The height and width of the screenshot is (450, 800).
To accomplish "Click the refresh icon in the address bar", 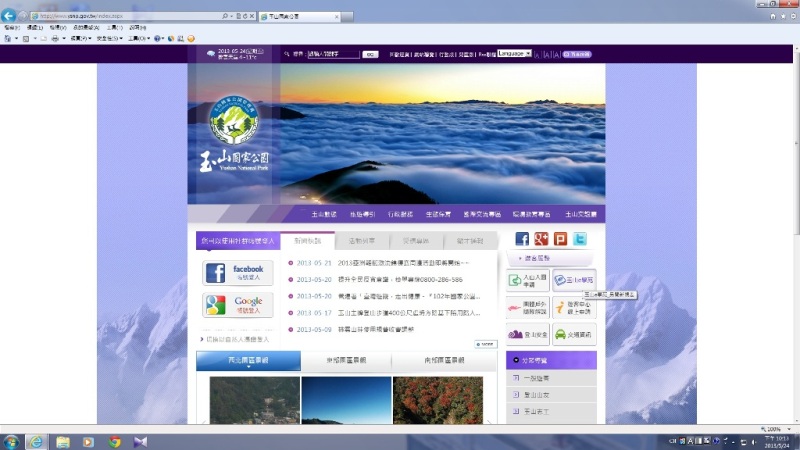I will [x=245, y=16].
